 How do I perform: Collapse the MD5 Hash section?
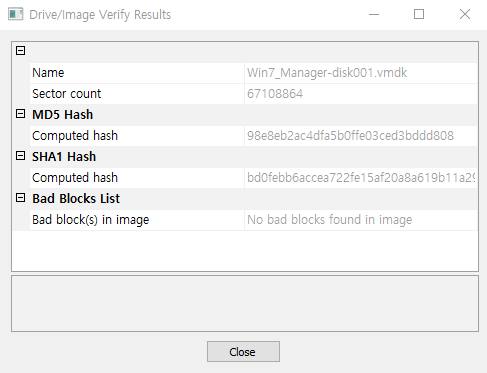(20, 114)
